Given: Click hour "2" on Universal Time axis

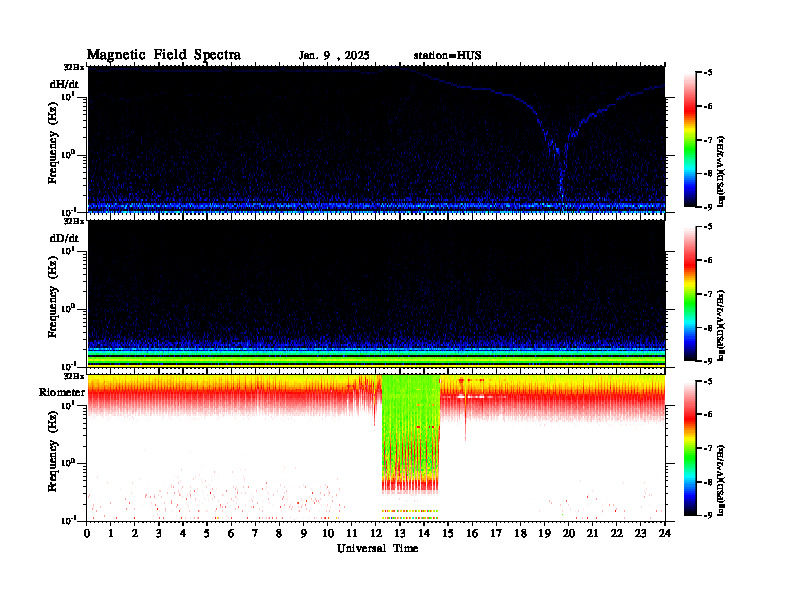Looking at the screenshot, I should click(x=135, y=533).
